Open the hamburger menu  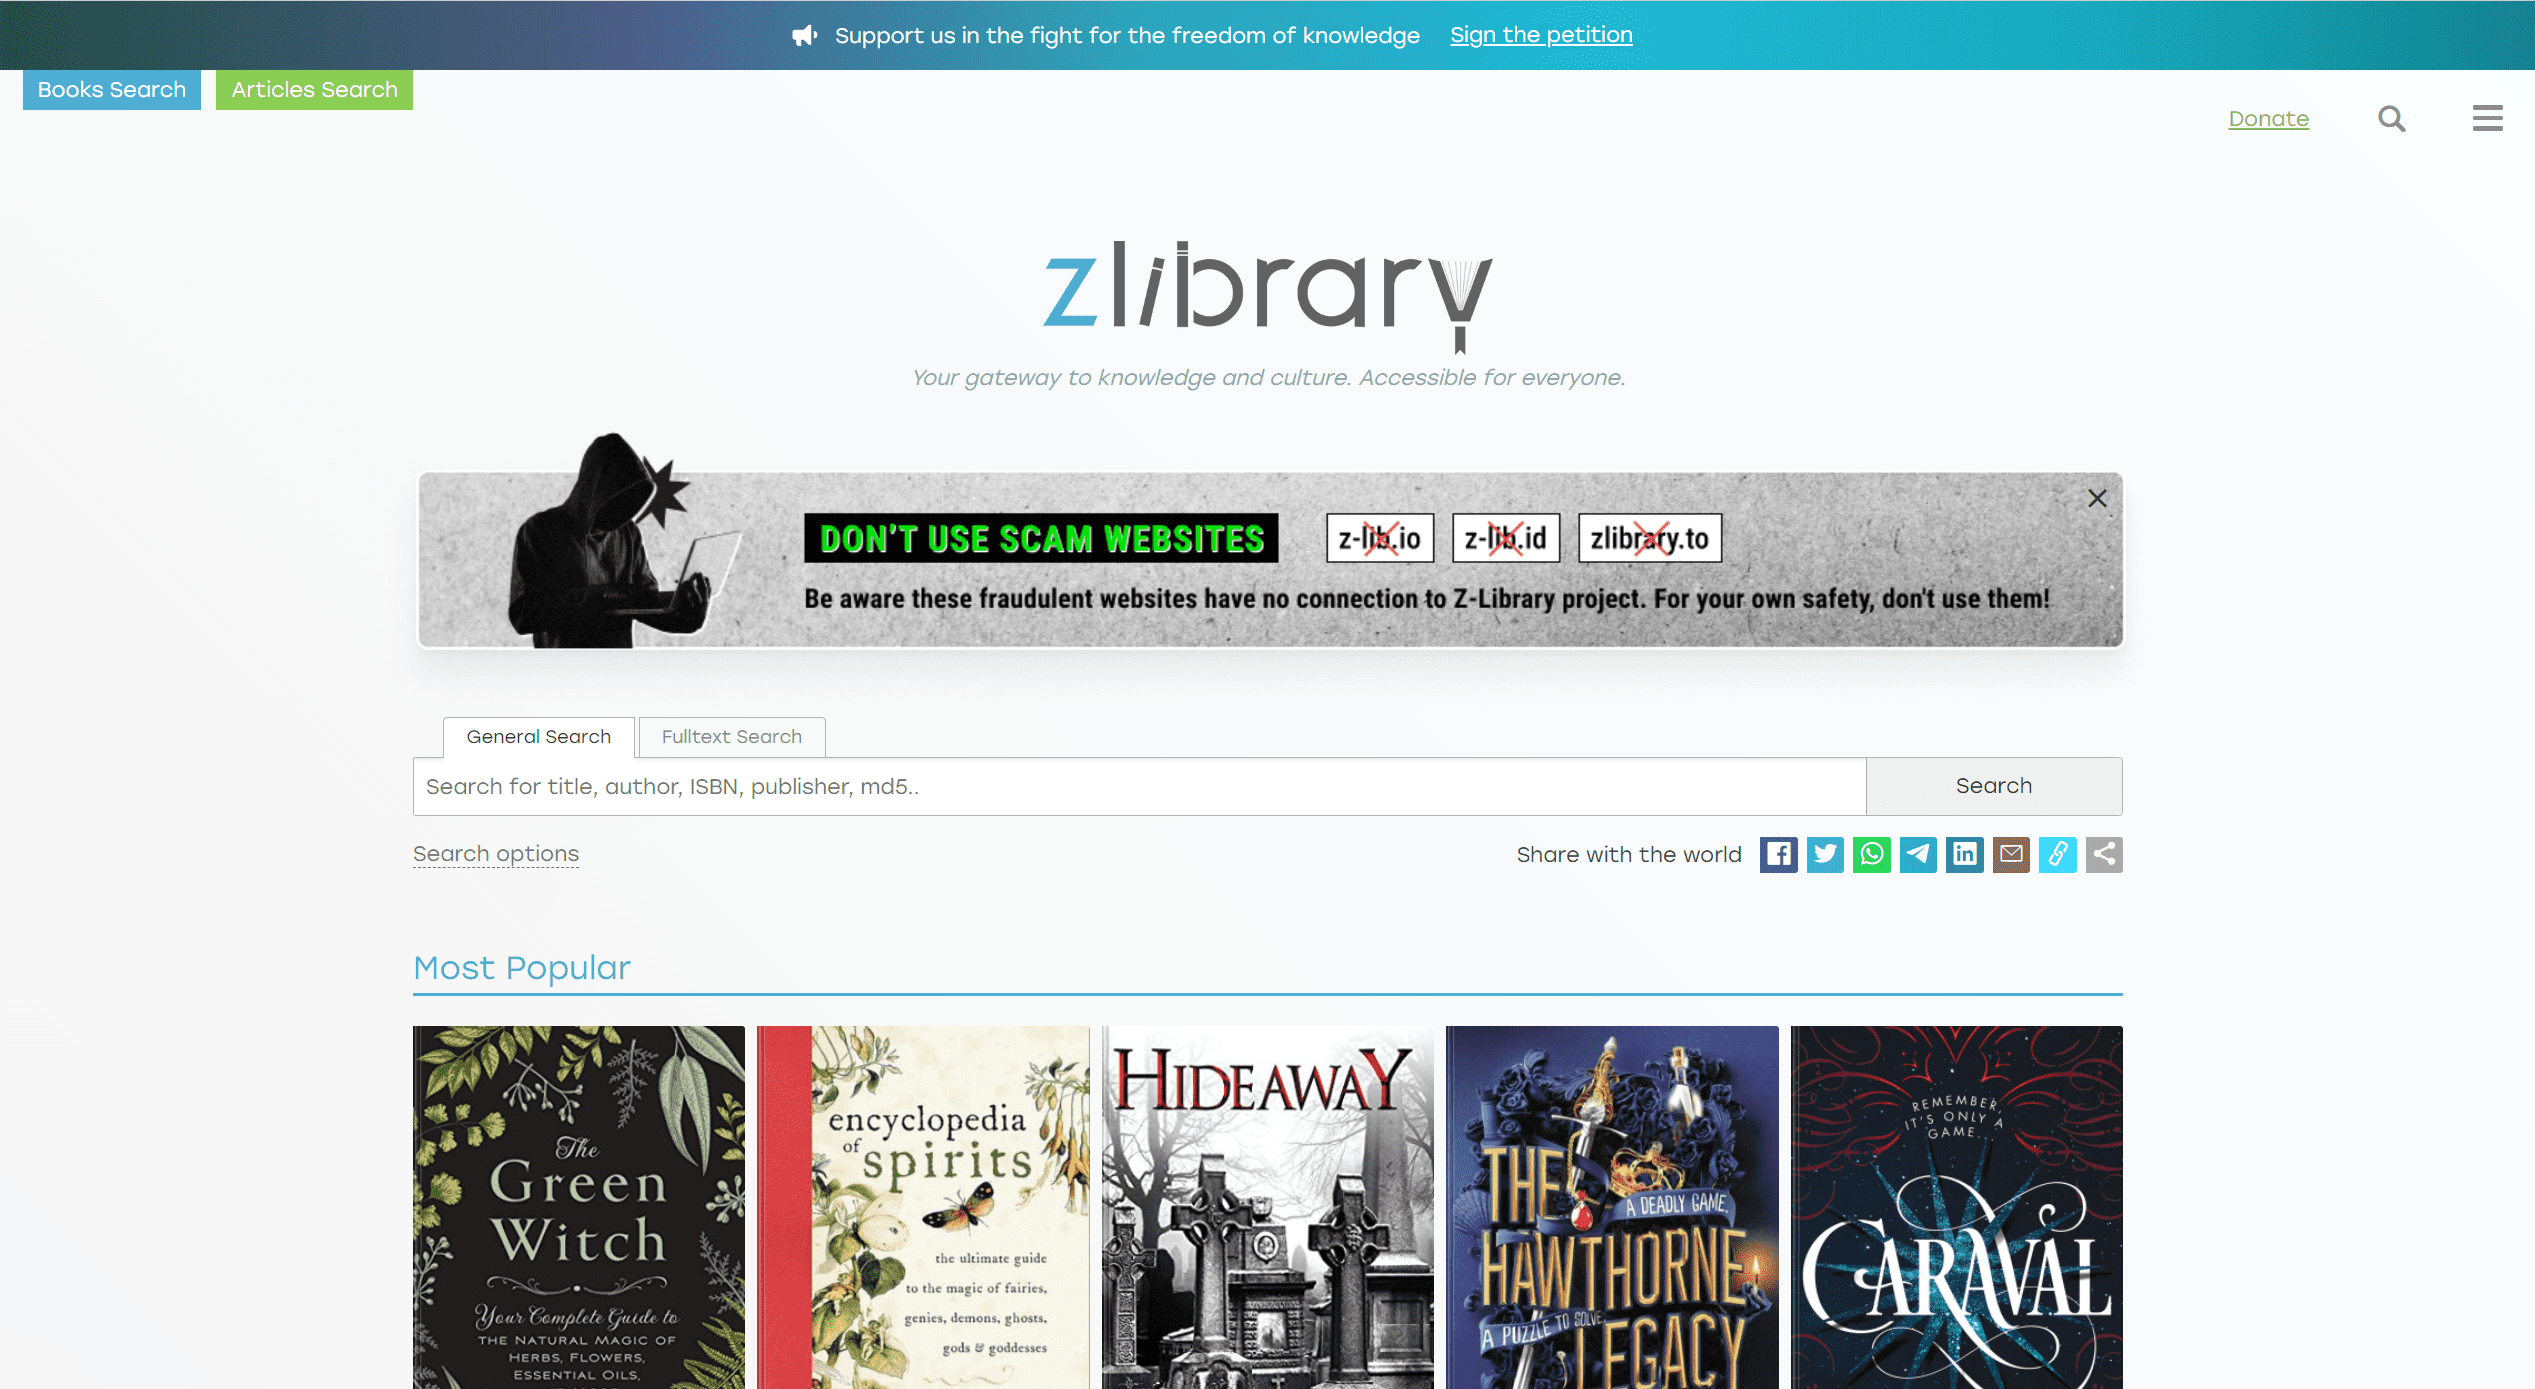2487,118
